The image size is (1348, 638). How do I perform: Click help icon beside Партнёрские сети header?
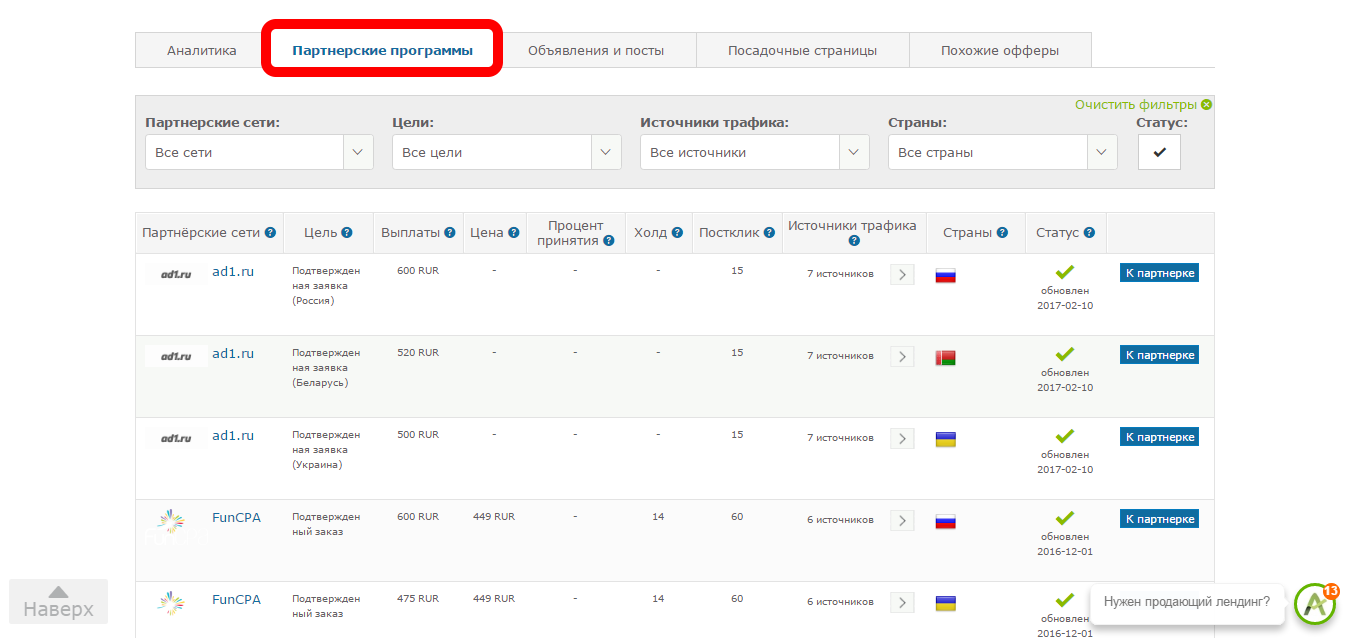pyautogui.click(x=270, y=233)
